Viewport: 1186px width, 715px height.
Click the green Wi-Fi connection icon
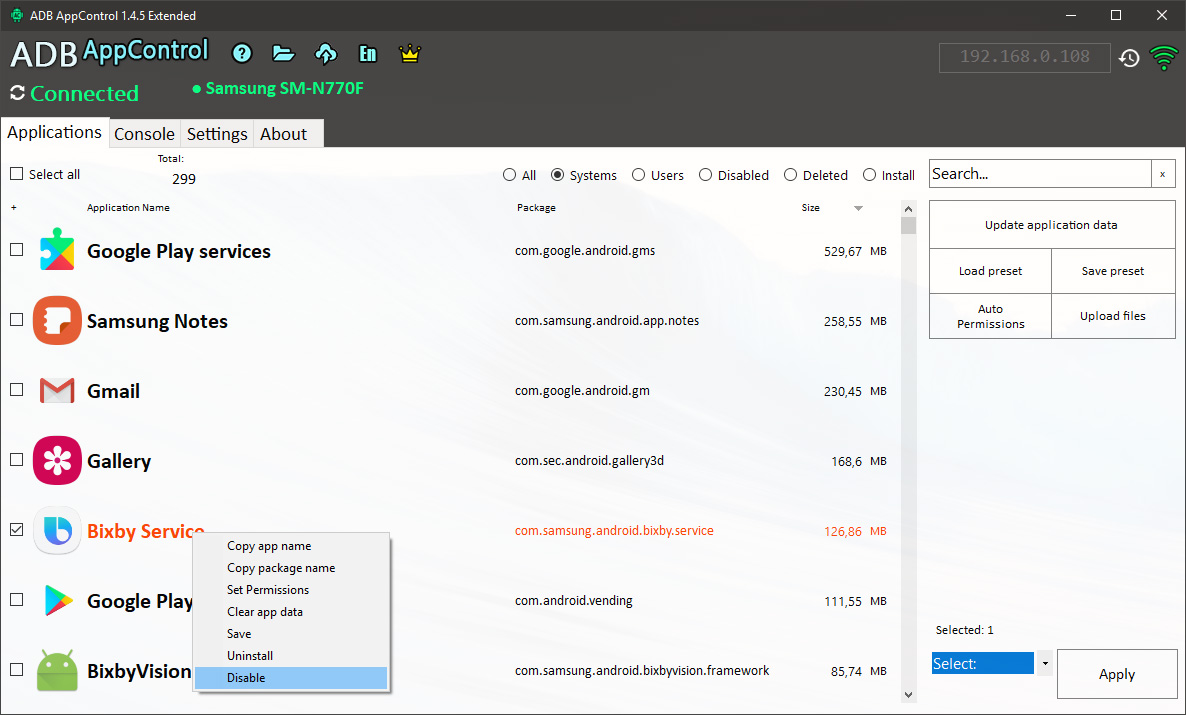click(1163, 58)
